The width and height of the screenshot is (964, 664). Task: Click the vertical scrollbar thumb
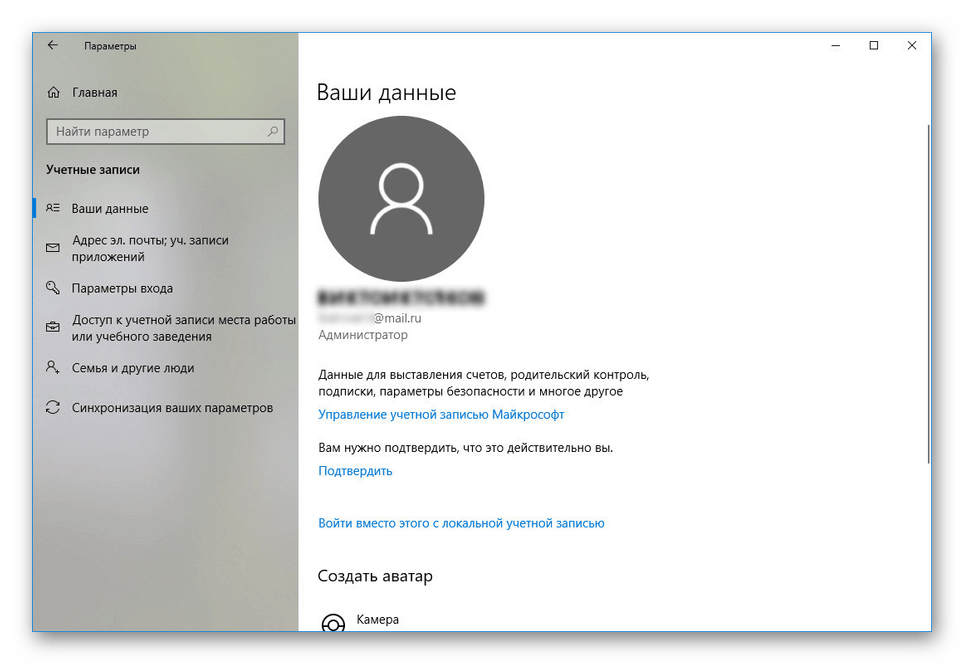tap(928, 290)
